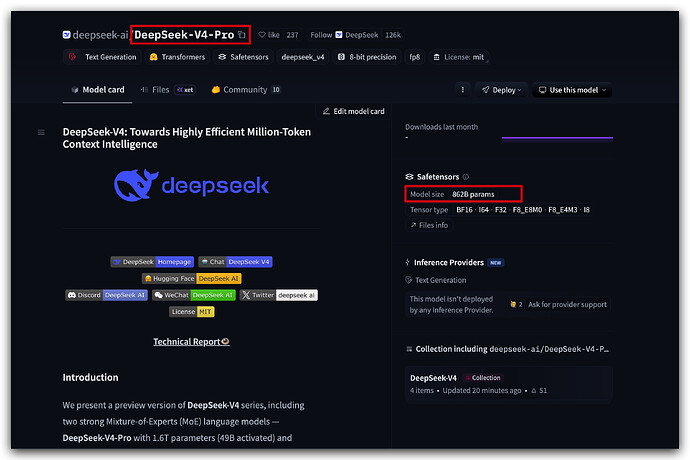Click the License: mit tag

click(x=459, y=57)
